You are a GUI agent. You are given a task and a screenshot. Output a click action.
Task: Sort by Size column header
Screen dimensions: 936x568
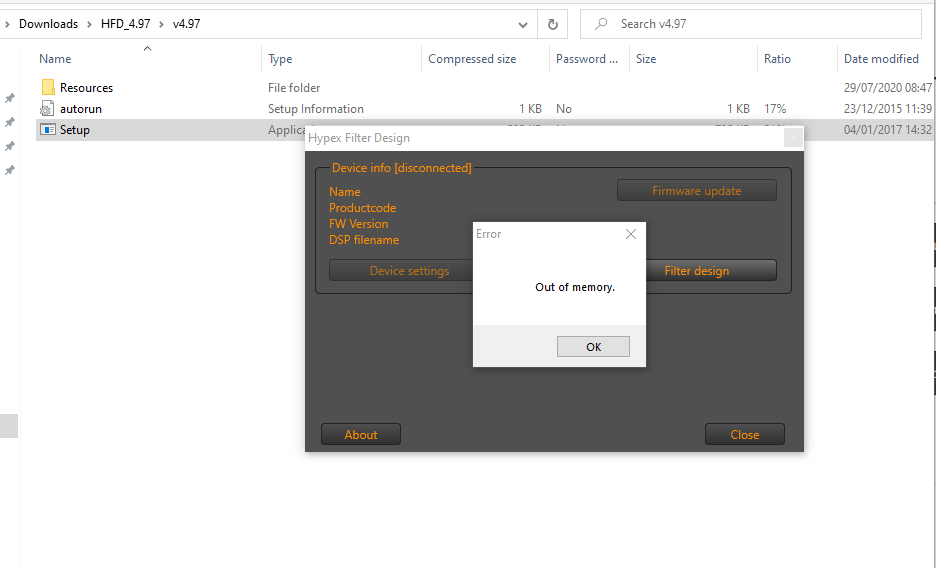click(x=646, y=58)
